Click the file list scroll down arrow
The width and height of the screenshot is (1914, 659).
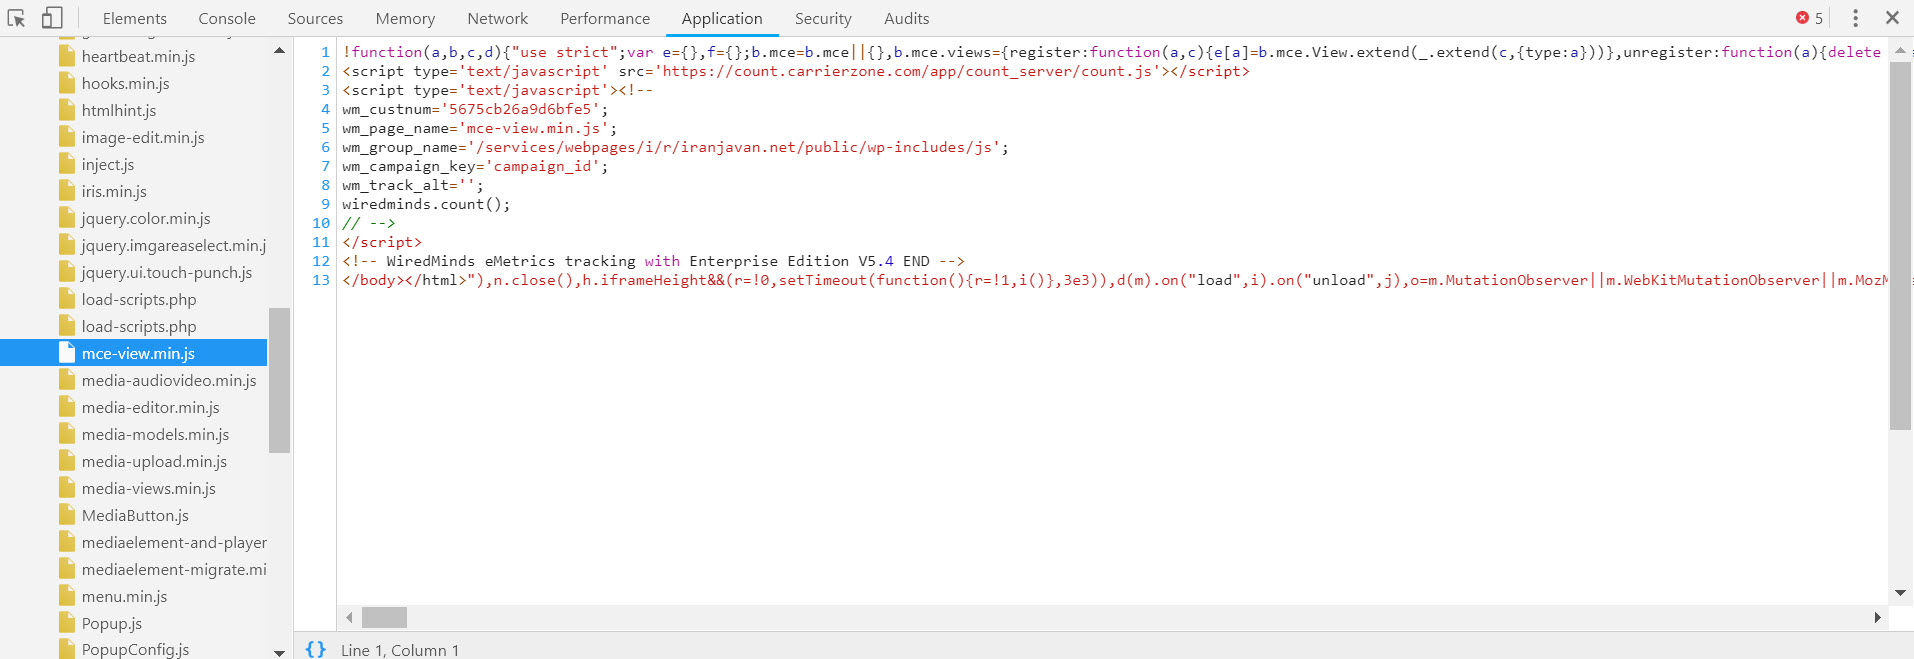(279, 652)
